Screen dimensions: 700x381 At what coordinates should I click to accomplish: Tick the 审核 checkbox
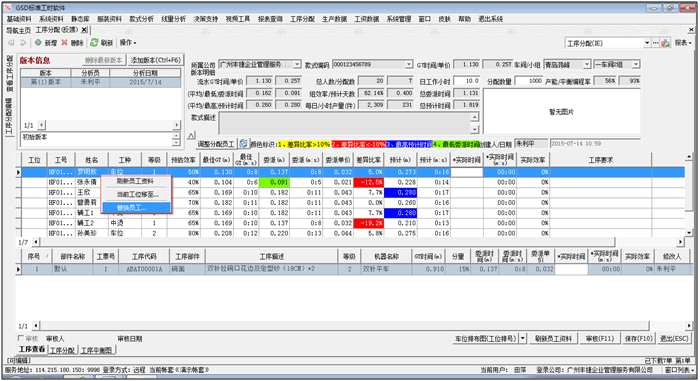pos(21,339)
